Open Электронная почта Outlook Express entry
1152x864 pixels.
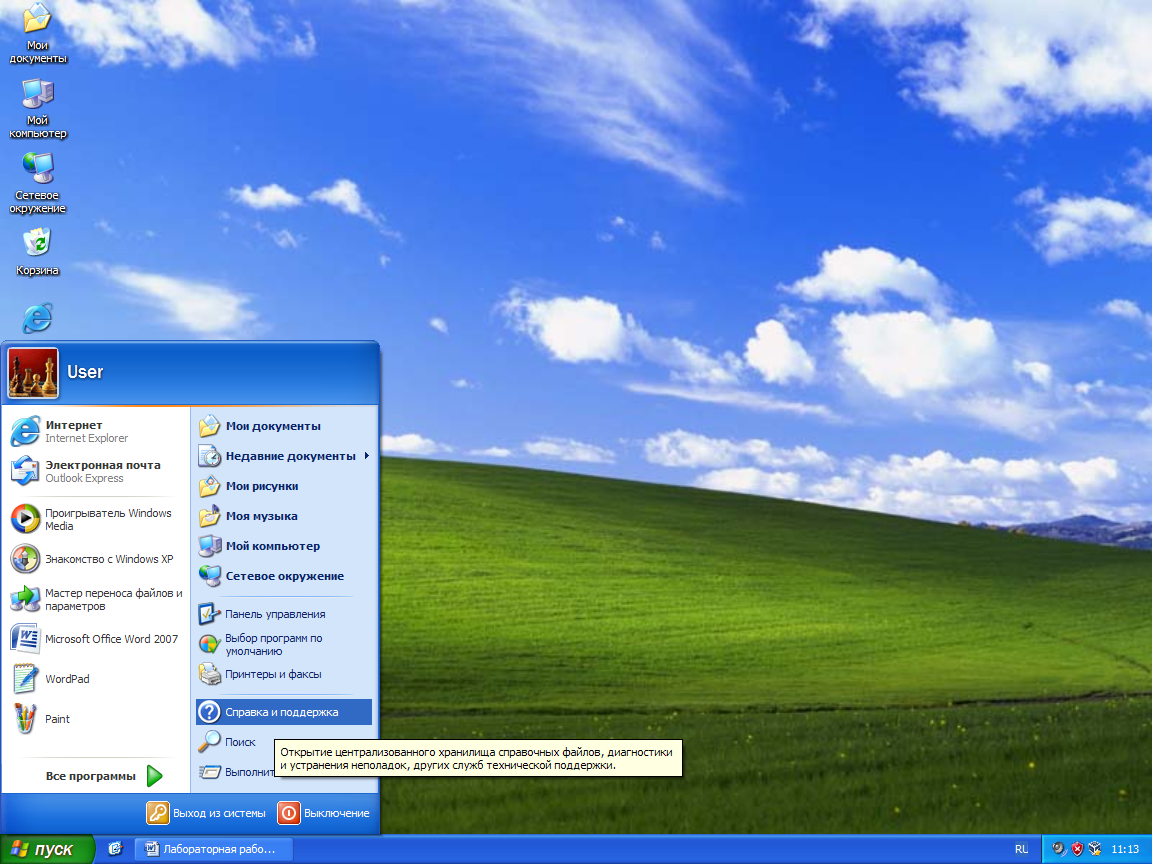pos(96,471)
